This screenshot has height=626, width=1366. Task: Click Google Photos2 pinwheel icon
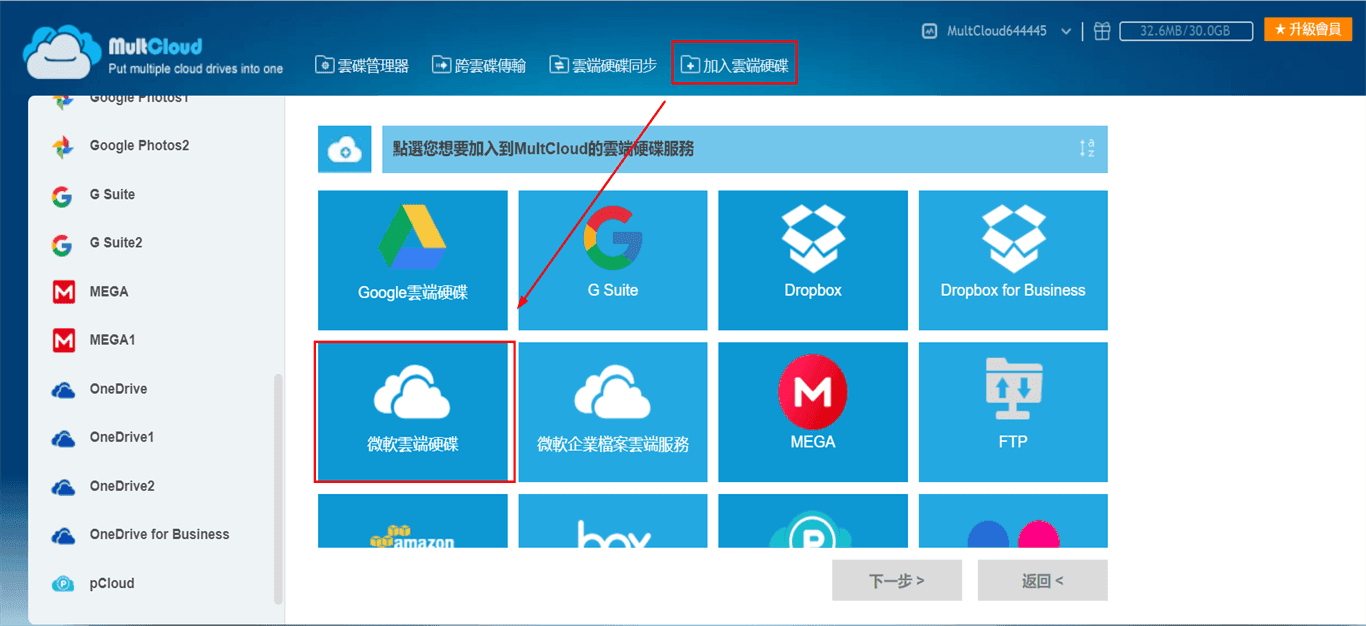click(x=62, y=146)
